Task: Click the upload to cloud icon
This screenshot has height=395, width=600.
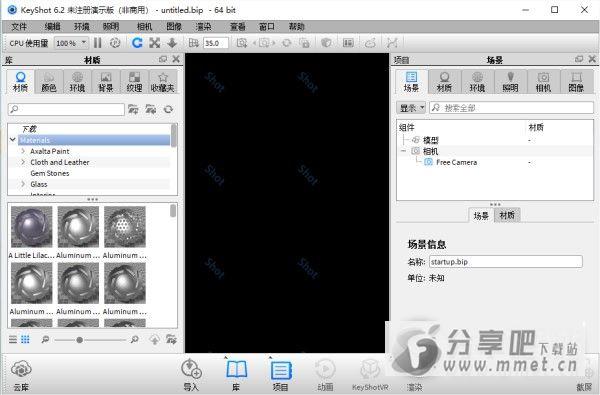Action: click(x=155, y=339)
